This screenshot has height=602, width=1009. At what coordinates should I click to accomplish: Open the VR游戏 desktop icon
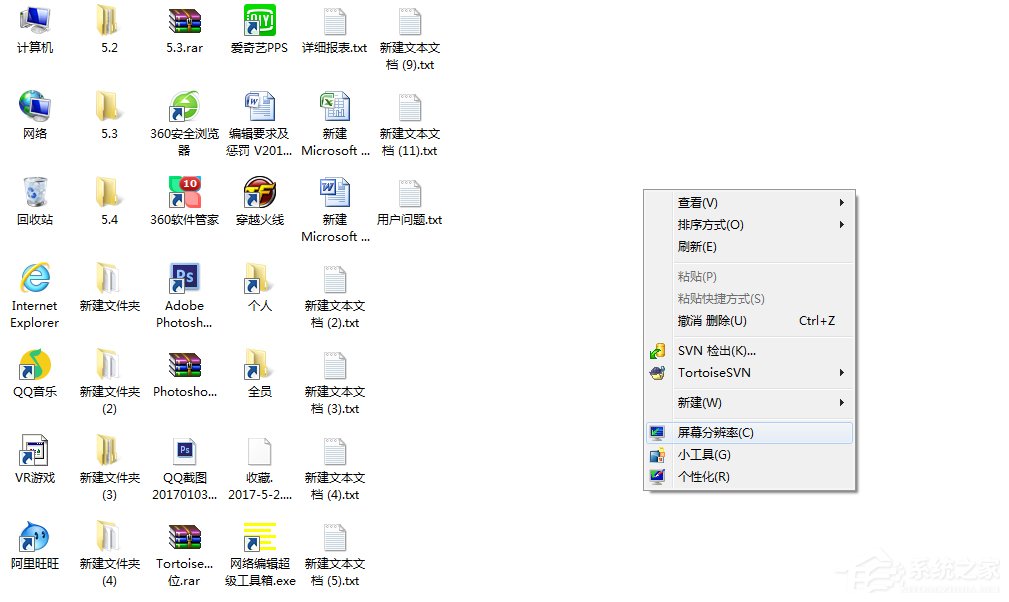(35, 453)
